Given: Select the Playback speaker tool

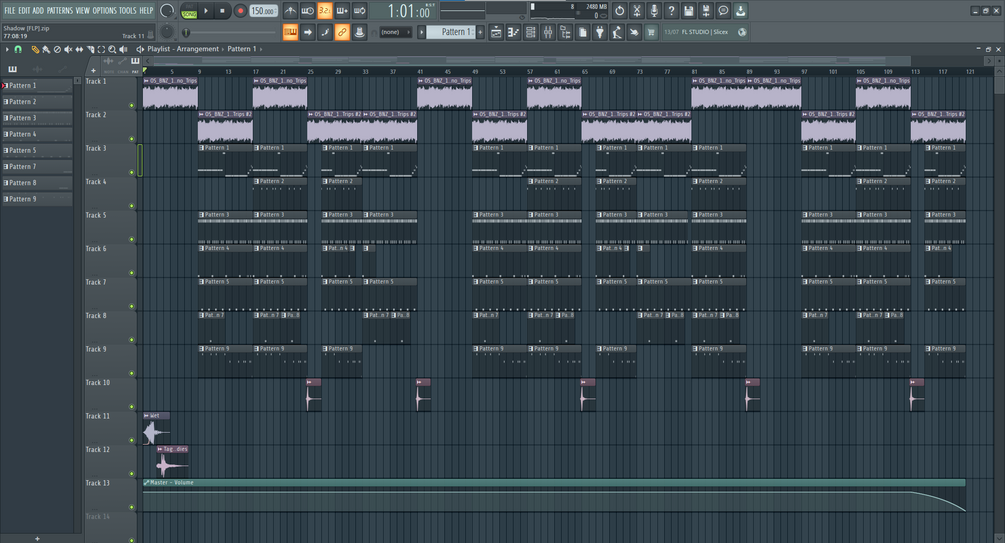Looking at the screenshot, I should (123, 49).
